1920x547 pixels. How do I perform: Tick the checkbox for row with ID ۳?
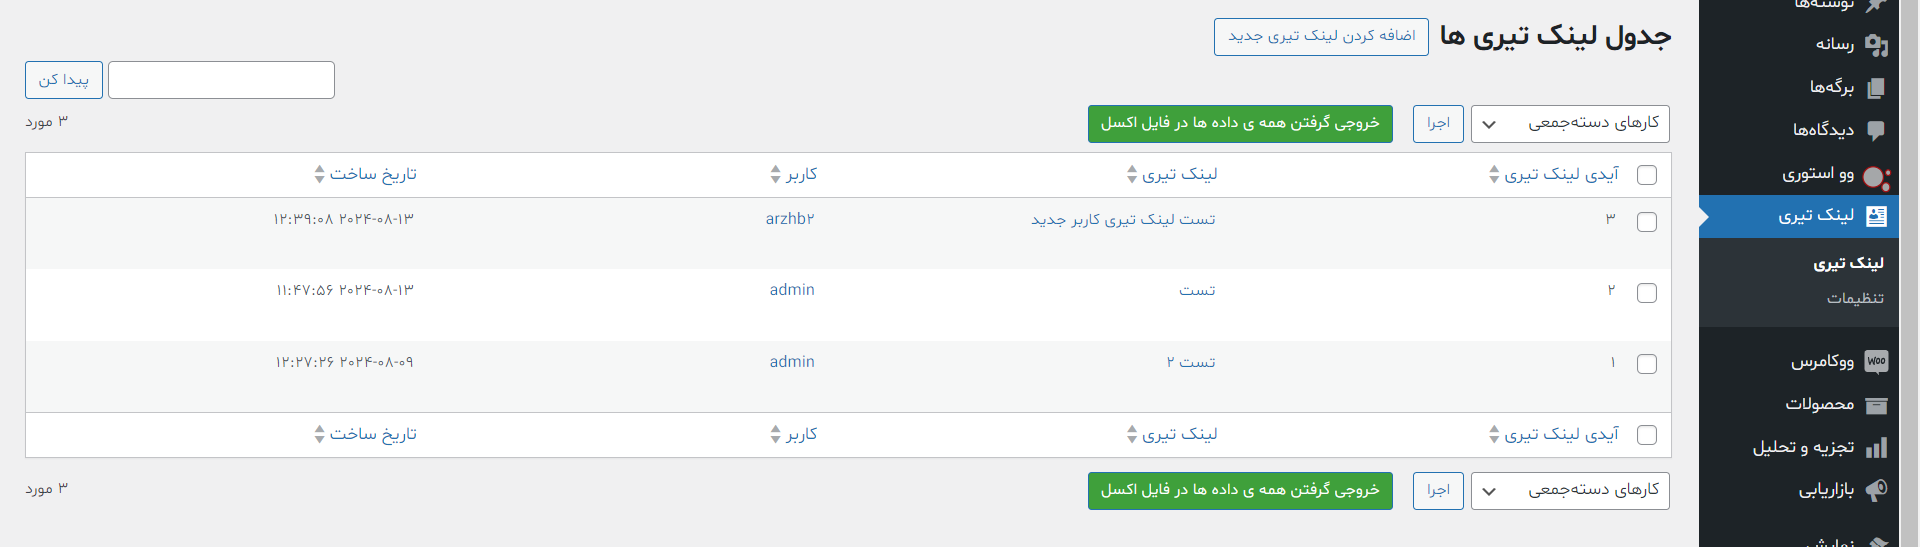click(x=1647, y=222)
